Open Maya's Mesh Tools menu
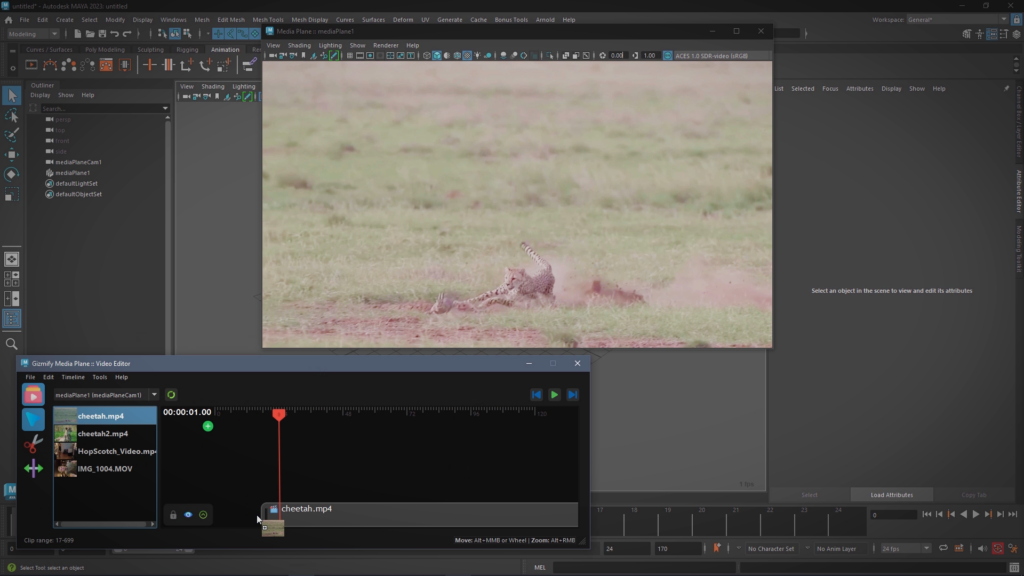Viewport: 1024px width, 576px height. [x=268, y=20]
